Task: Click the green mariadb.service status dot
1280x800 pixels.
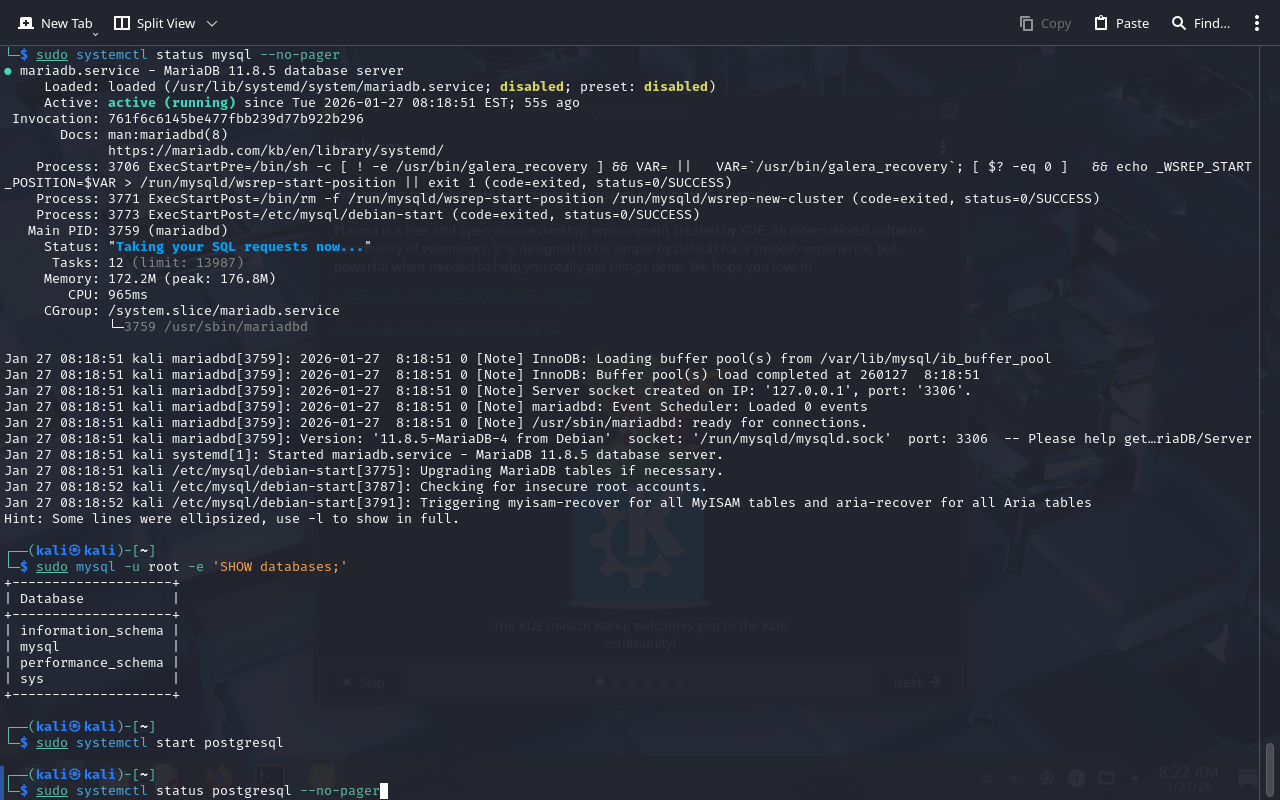Action: pos(8,71)
